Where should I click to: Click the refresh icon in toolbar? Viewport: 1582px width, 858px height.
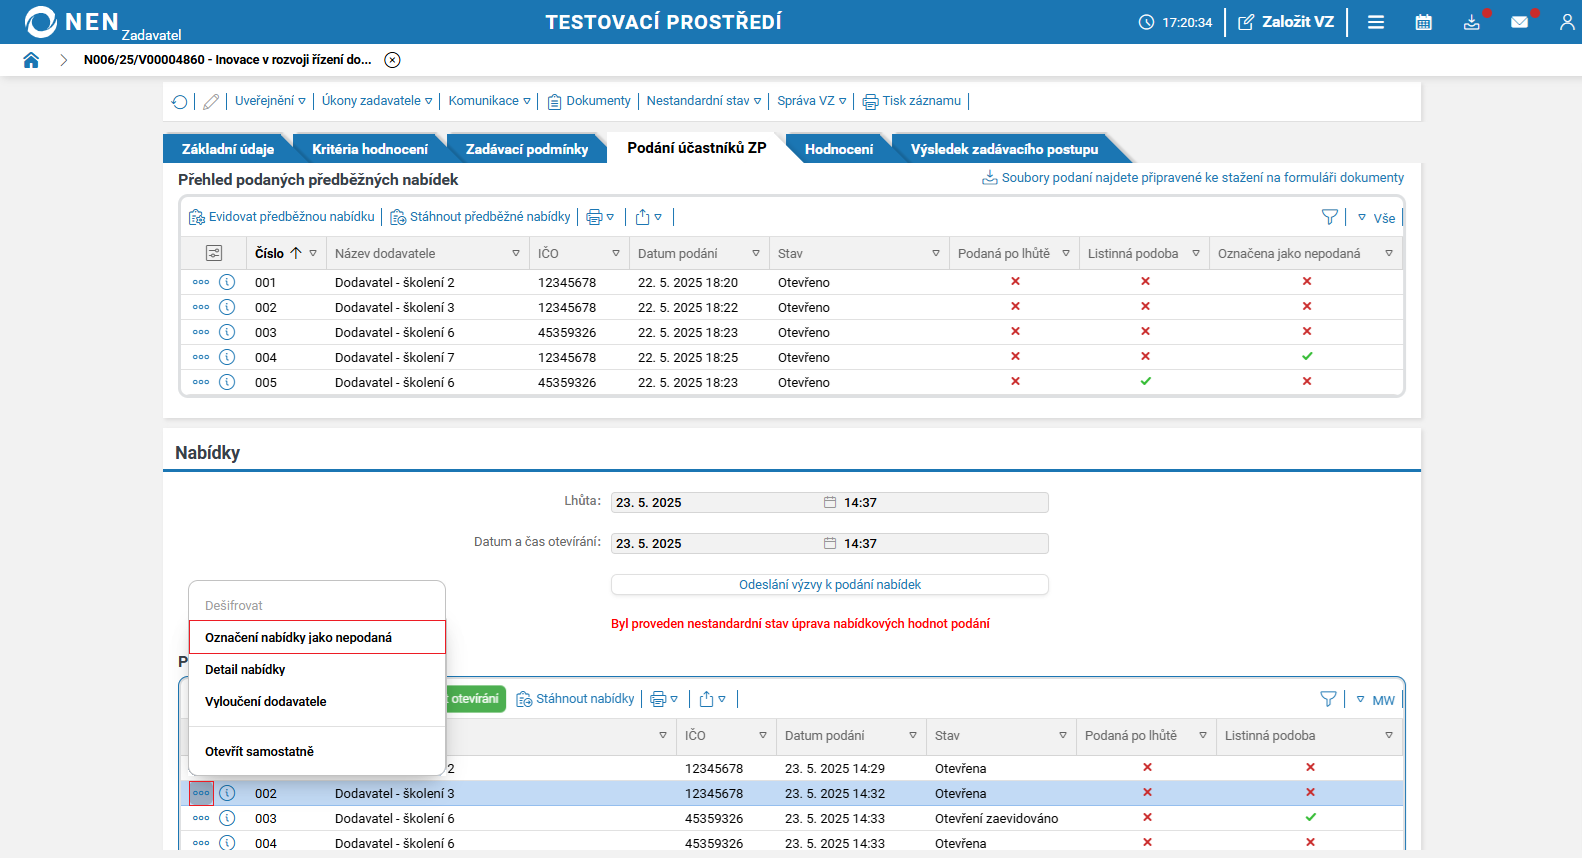click(x=180, y=102)
